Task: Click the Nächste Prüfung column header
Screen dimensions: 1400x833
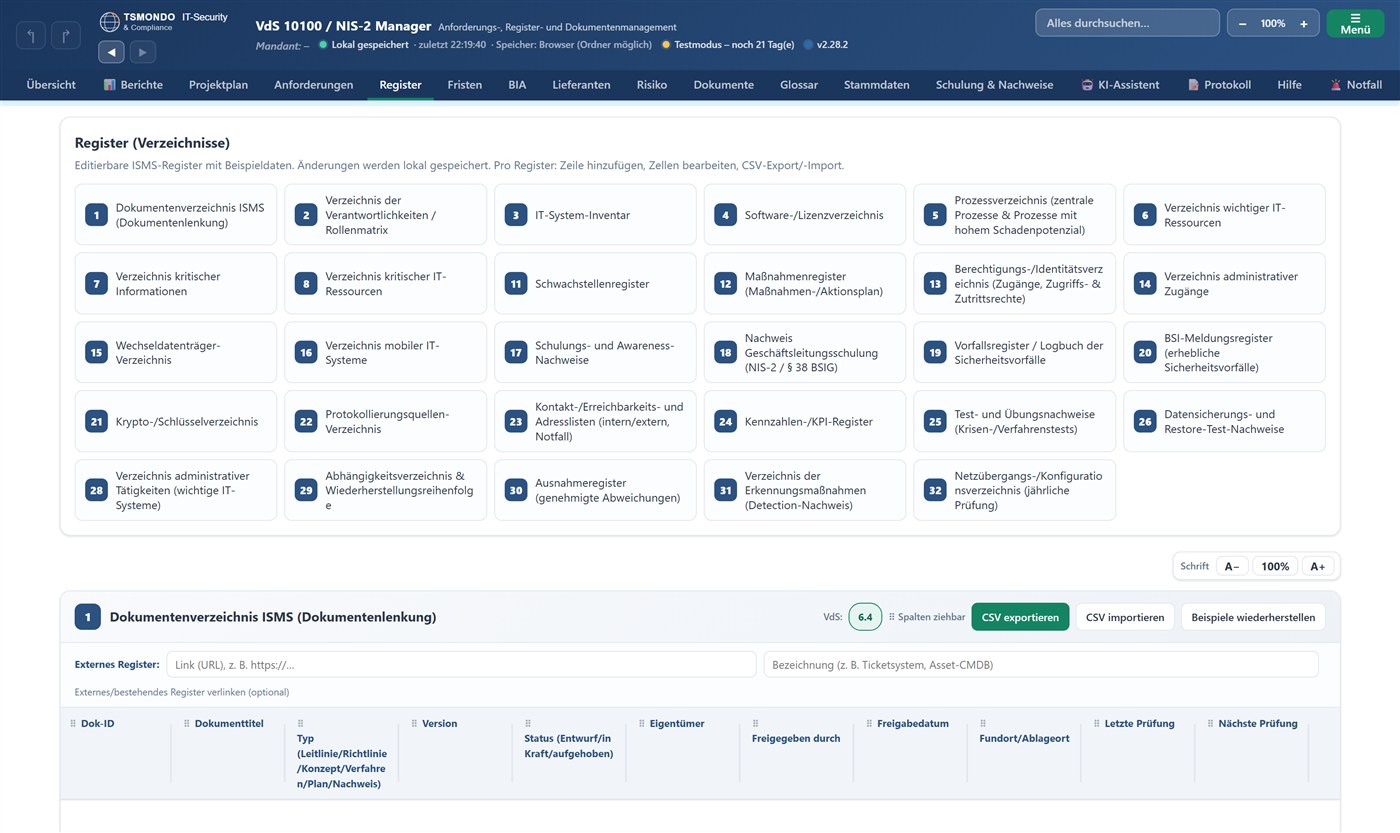Action: pyautogui.click(x=1258, y=723)
